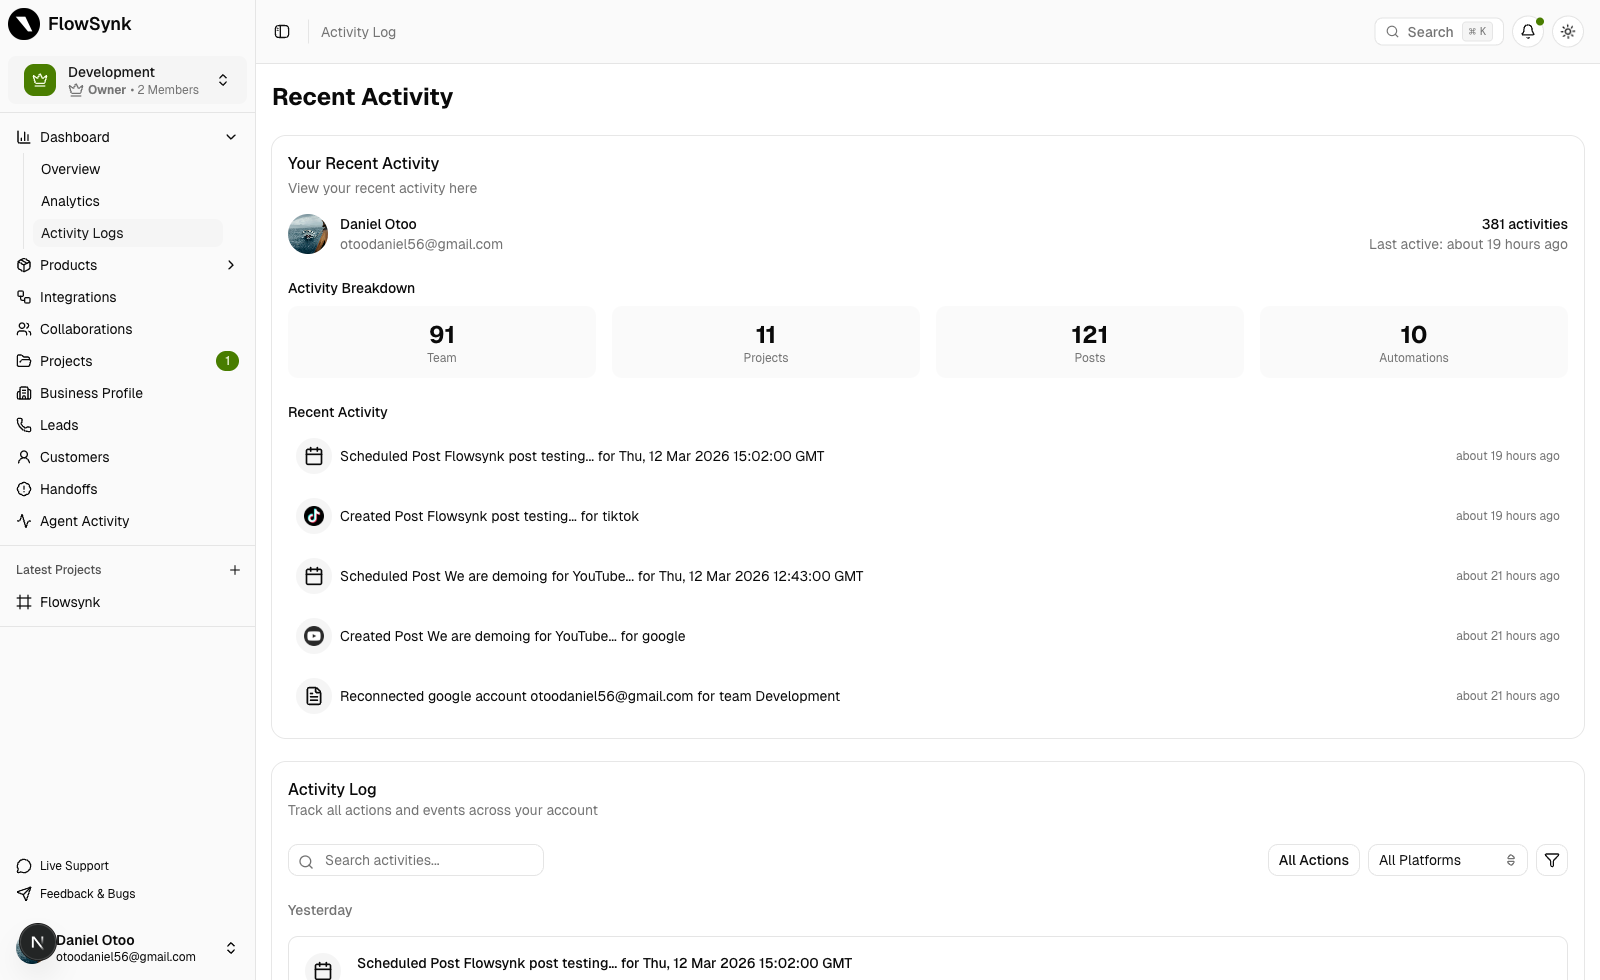1600x980 pixels.
Task: Open the All Platforms dropdown
Action: (x=1447, y=860)
